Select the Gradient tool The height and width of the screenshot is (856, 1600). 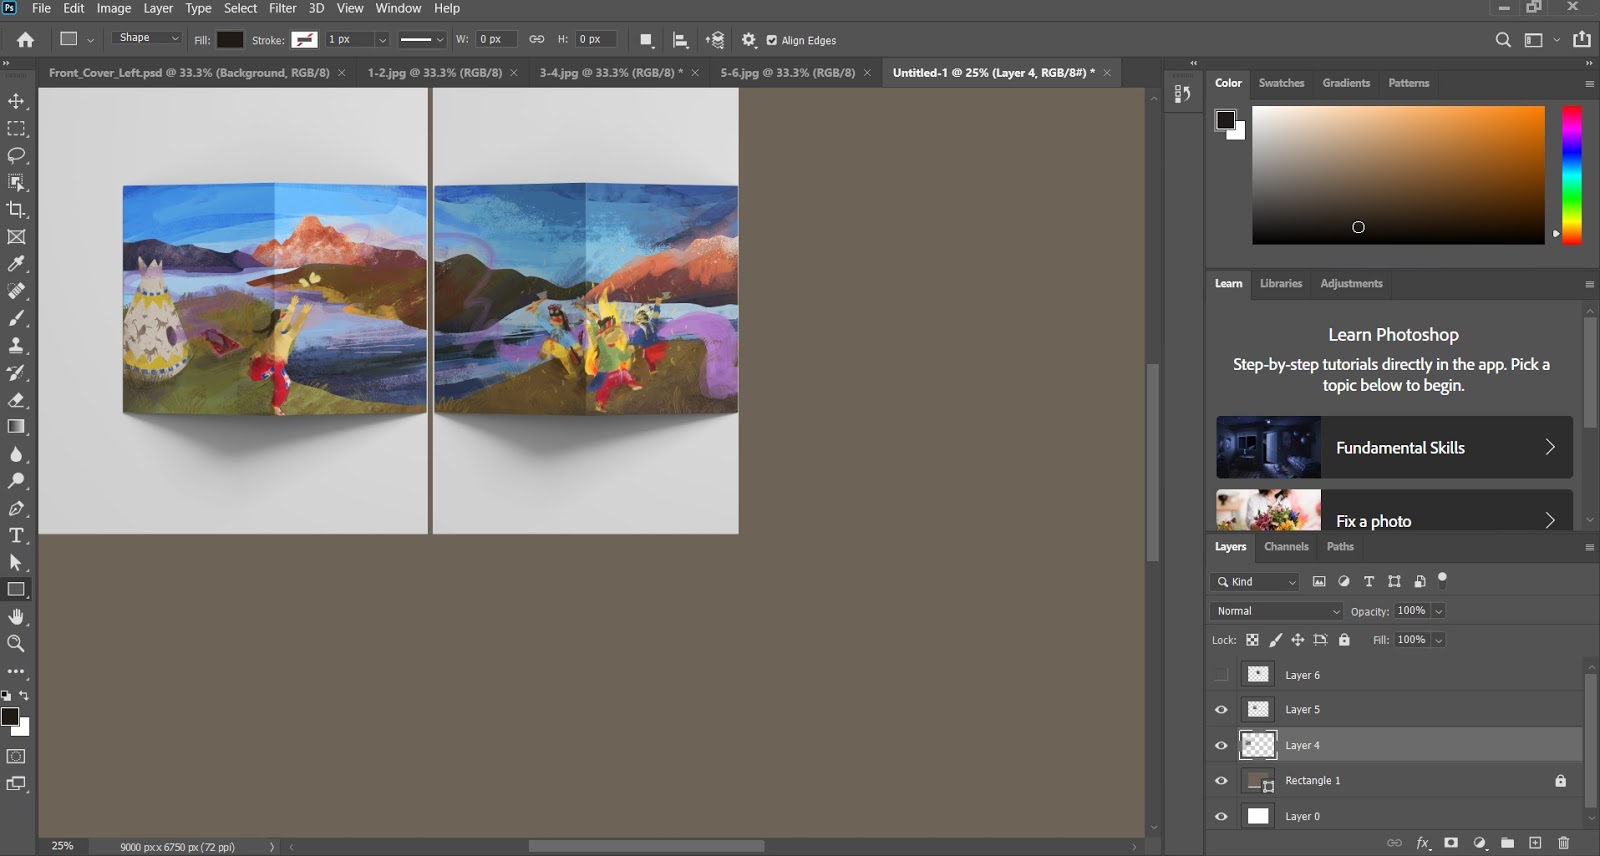click(x=16, y=427)
